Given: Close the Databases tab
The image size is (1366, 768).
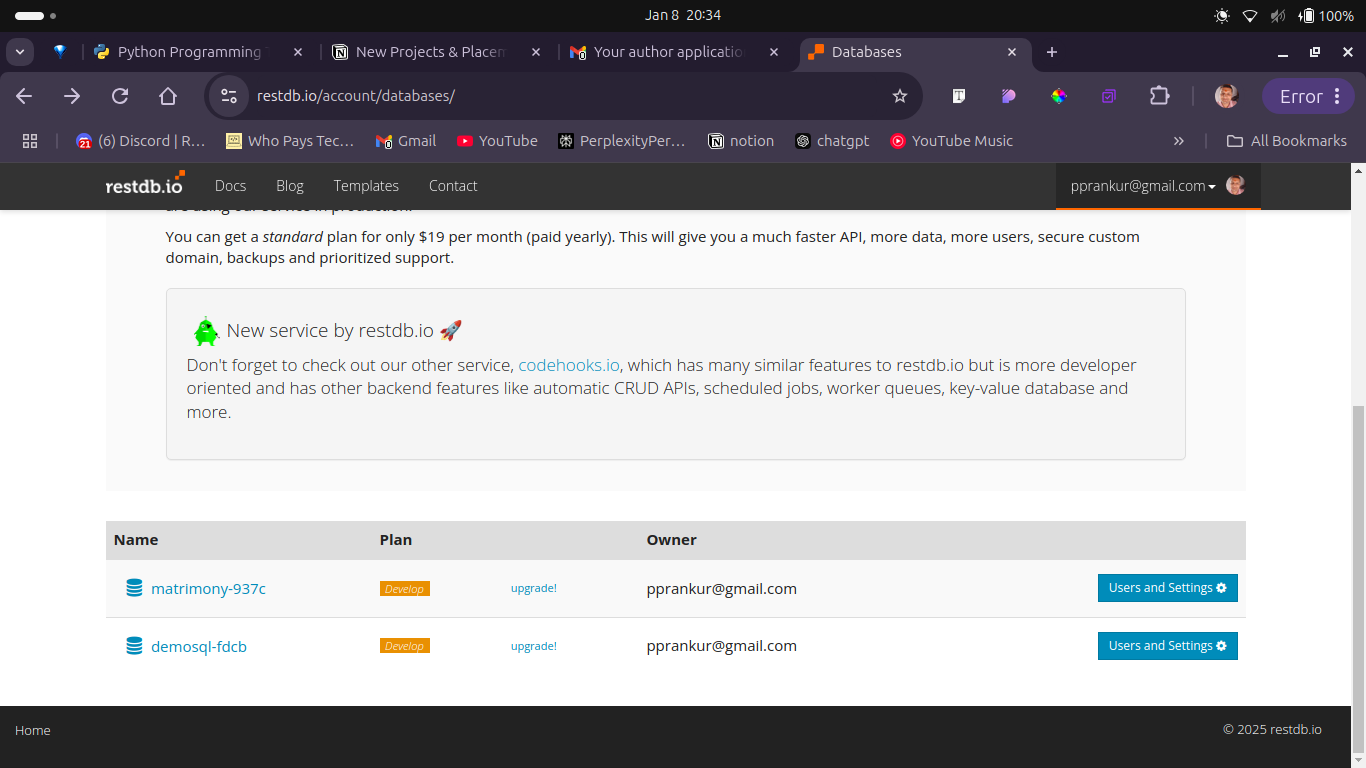Looking at the screenshot, I should click(x=1012, y=52).
